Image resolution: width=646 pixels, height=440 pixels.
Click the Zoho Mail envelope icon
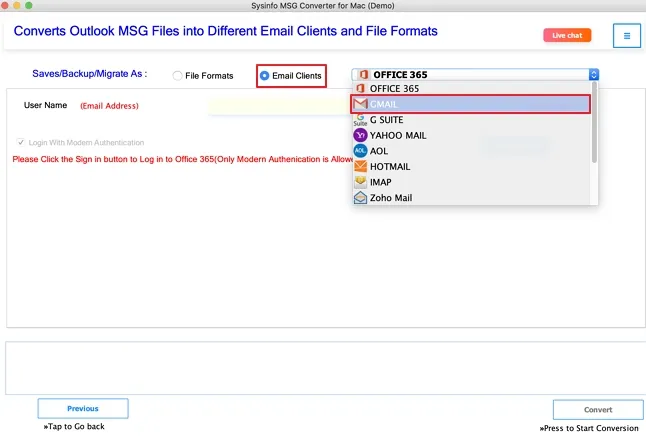[x=360, y=198]
